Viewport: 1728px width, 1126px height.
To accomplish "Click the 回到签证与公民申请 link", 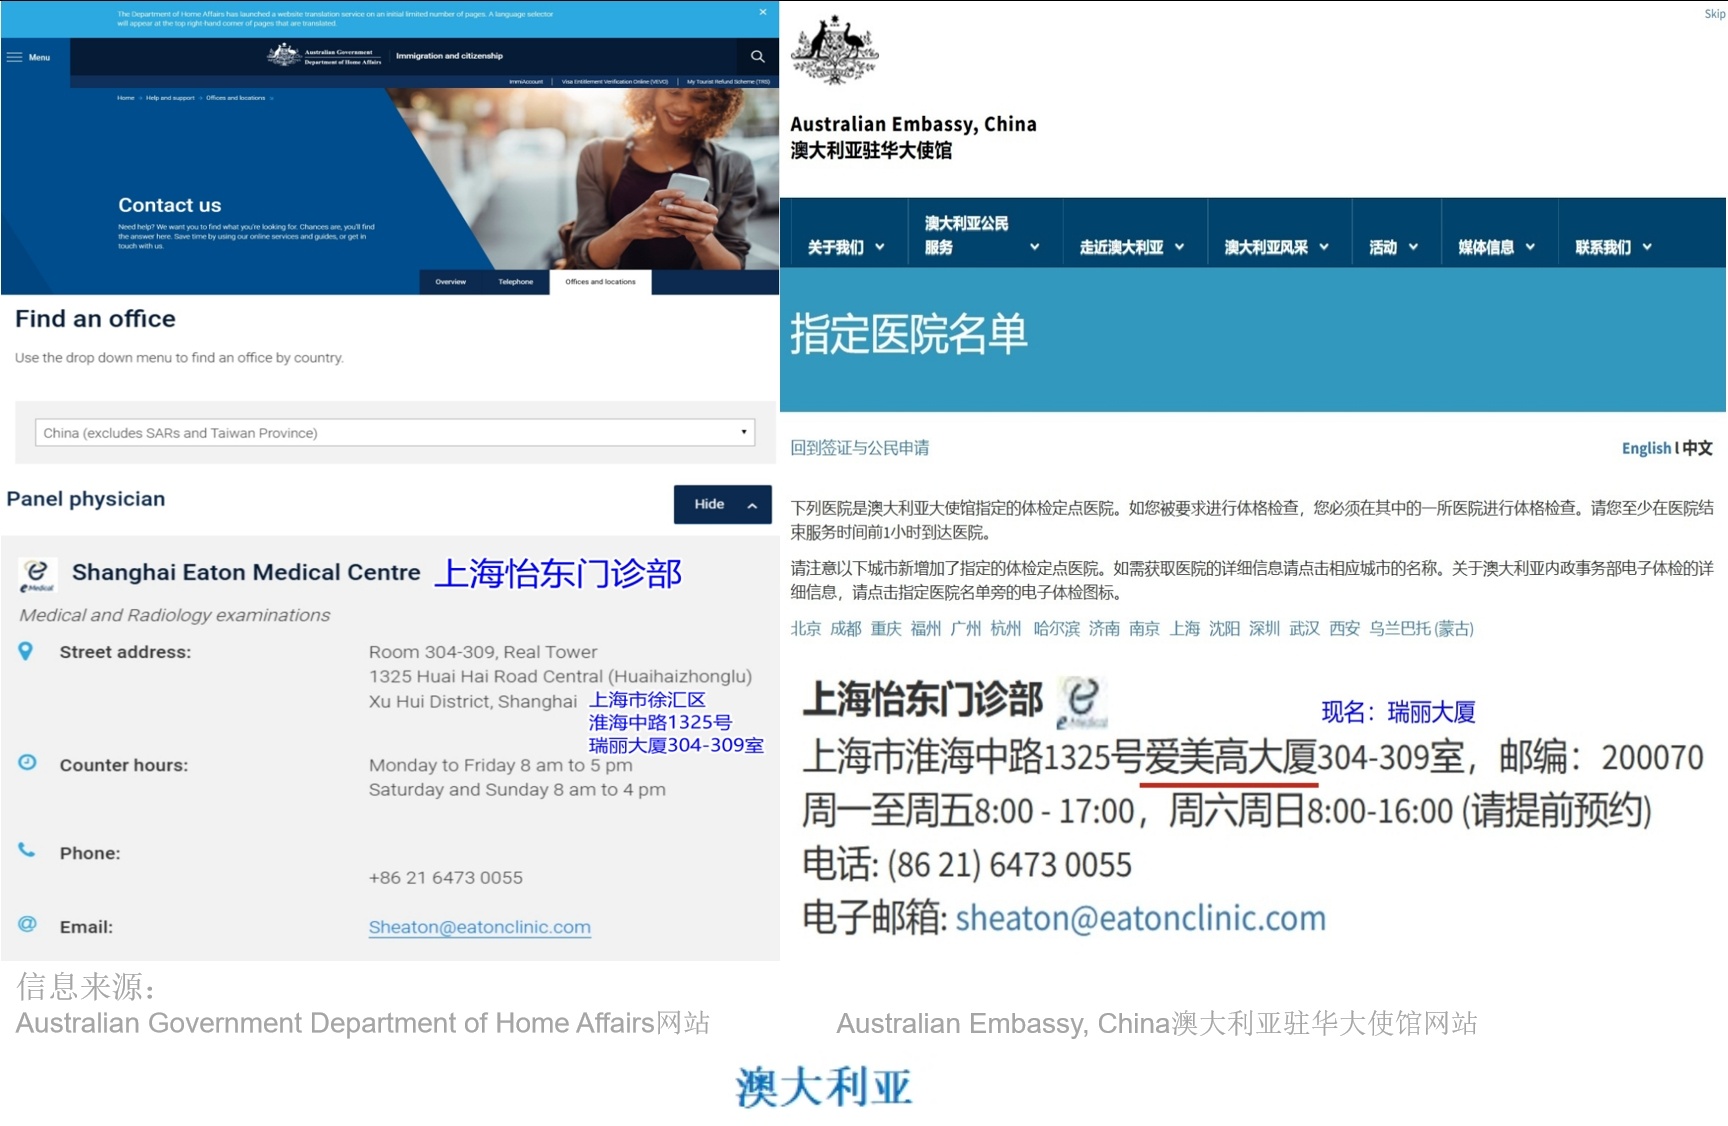I will [859, 448].
